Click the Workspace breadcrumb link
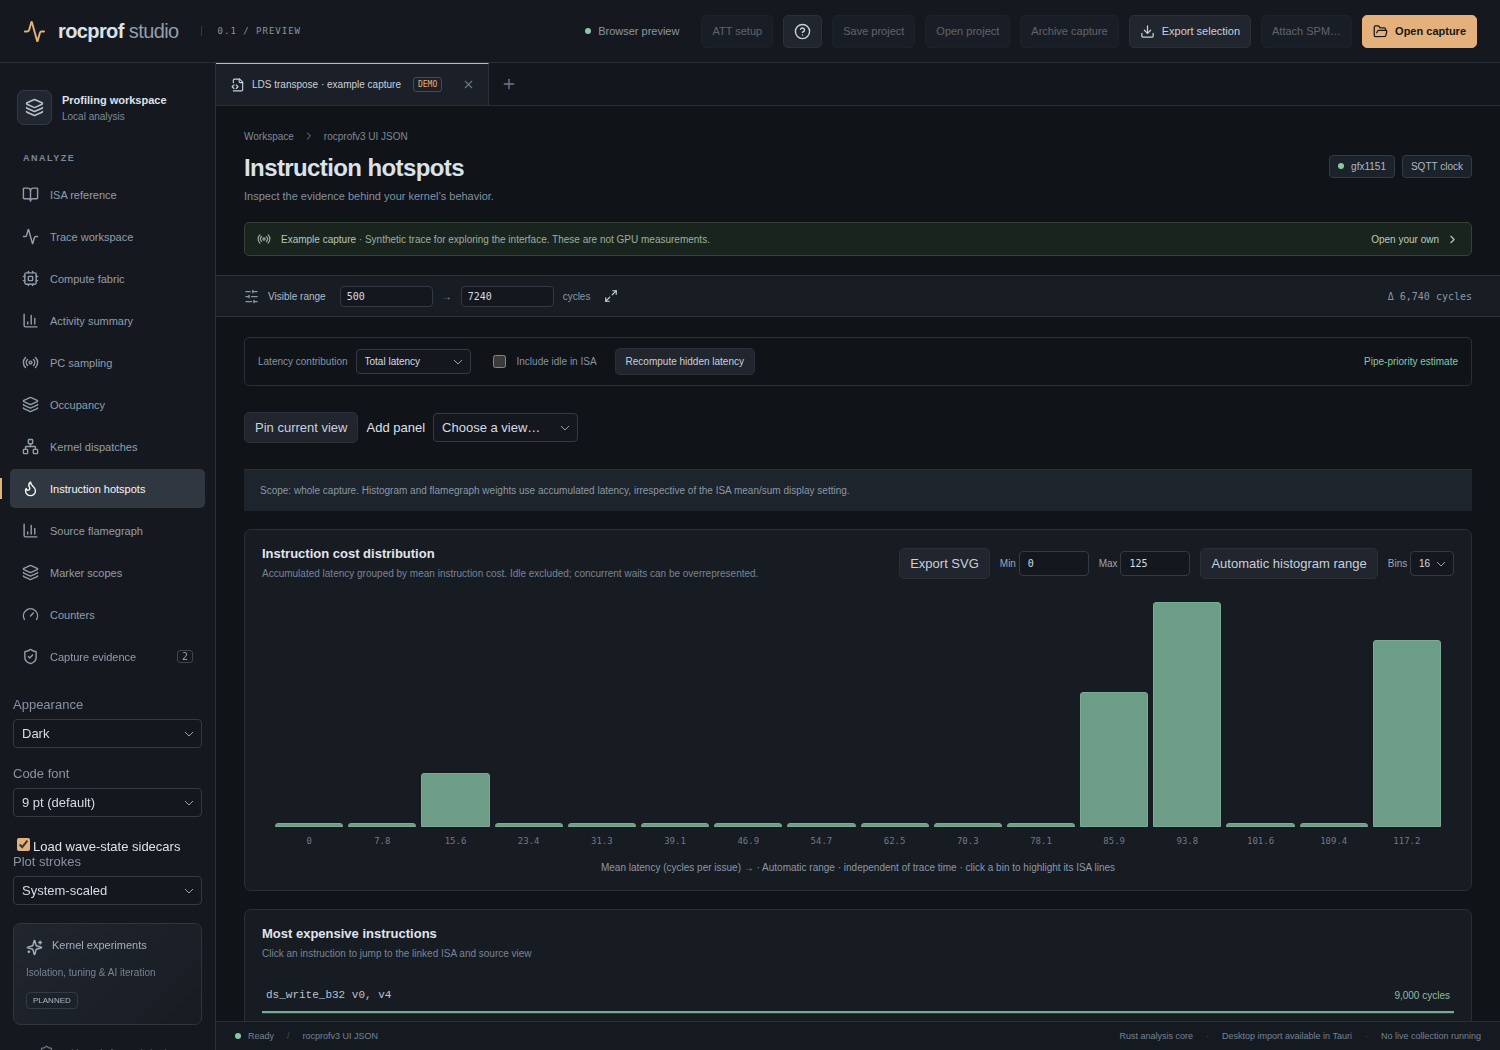1500x1050 pixels. (269, 136)
